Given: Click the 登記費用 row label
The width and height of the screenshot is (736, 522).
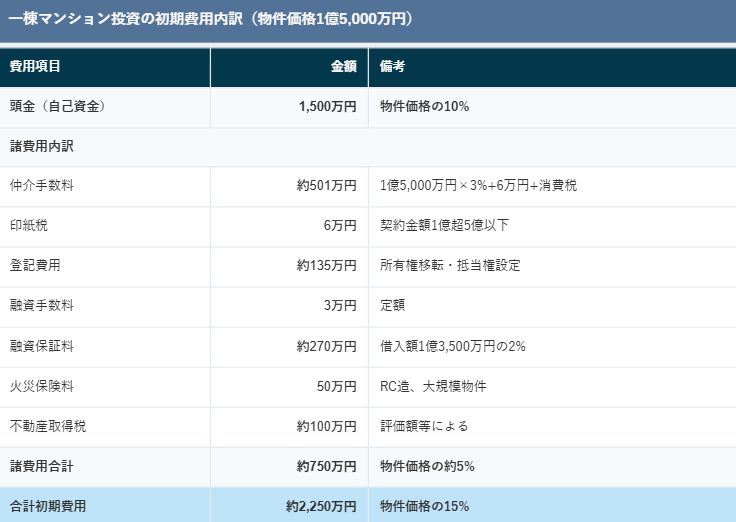Looking at the screenshot, I should point(35,266).
